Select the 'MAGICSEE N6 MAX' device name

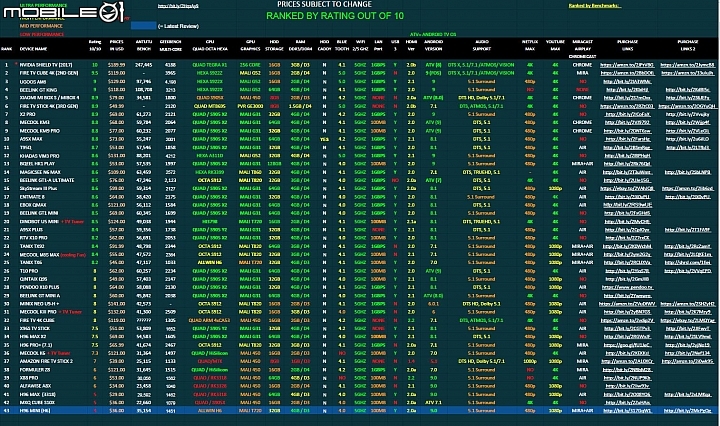click(x=39, y=172)
